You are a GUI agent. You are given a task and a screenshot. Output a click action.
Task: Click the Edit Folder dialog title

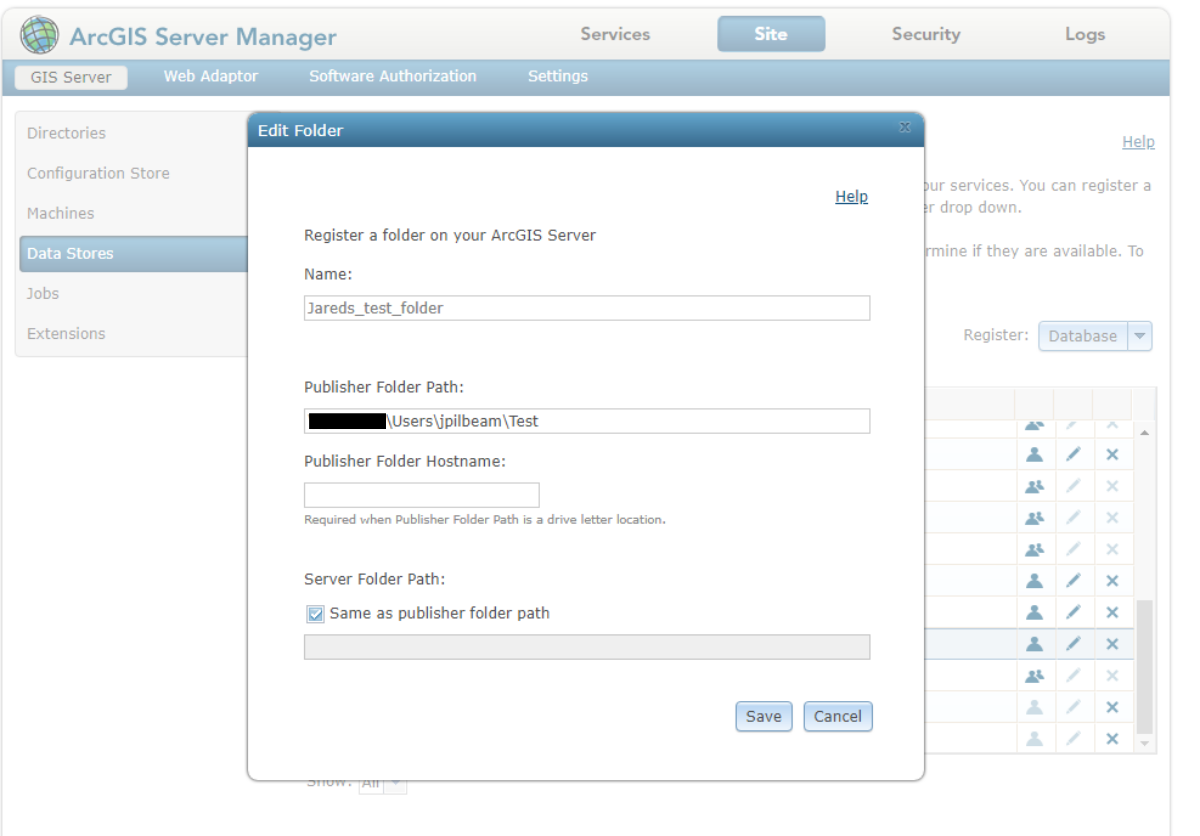tap(300, 130)
